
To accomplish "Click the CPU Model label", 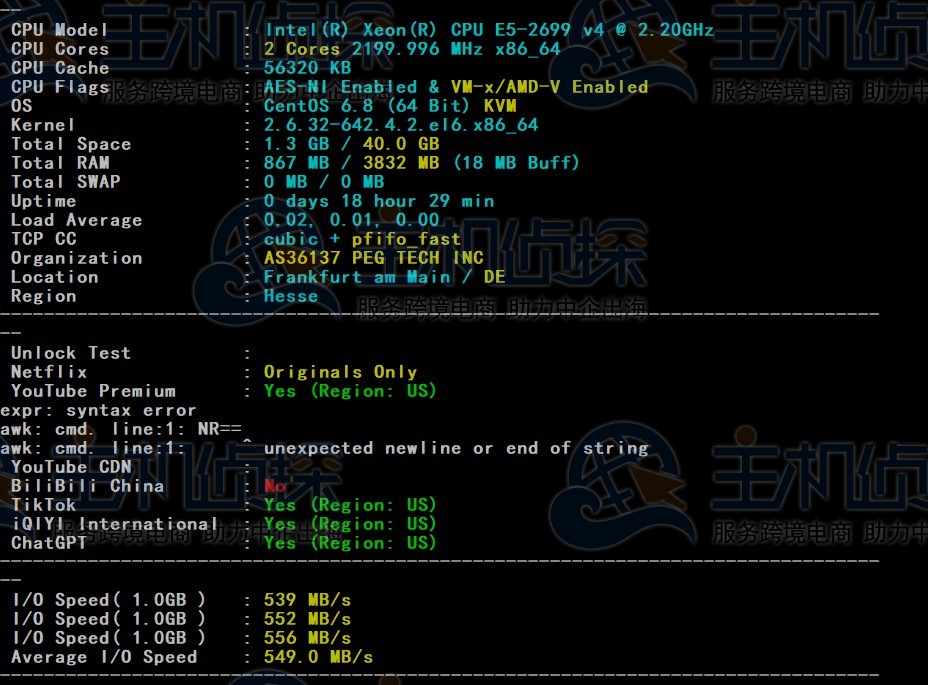I will point(59,30).
